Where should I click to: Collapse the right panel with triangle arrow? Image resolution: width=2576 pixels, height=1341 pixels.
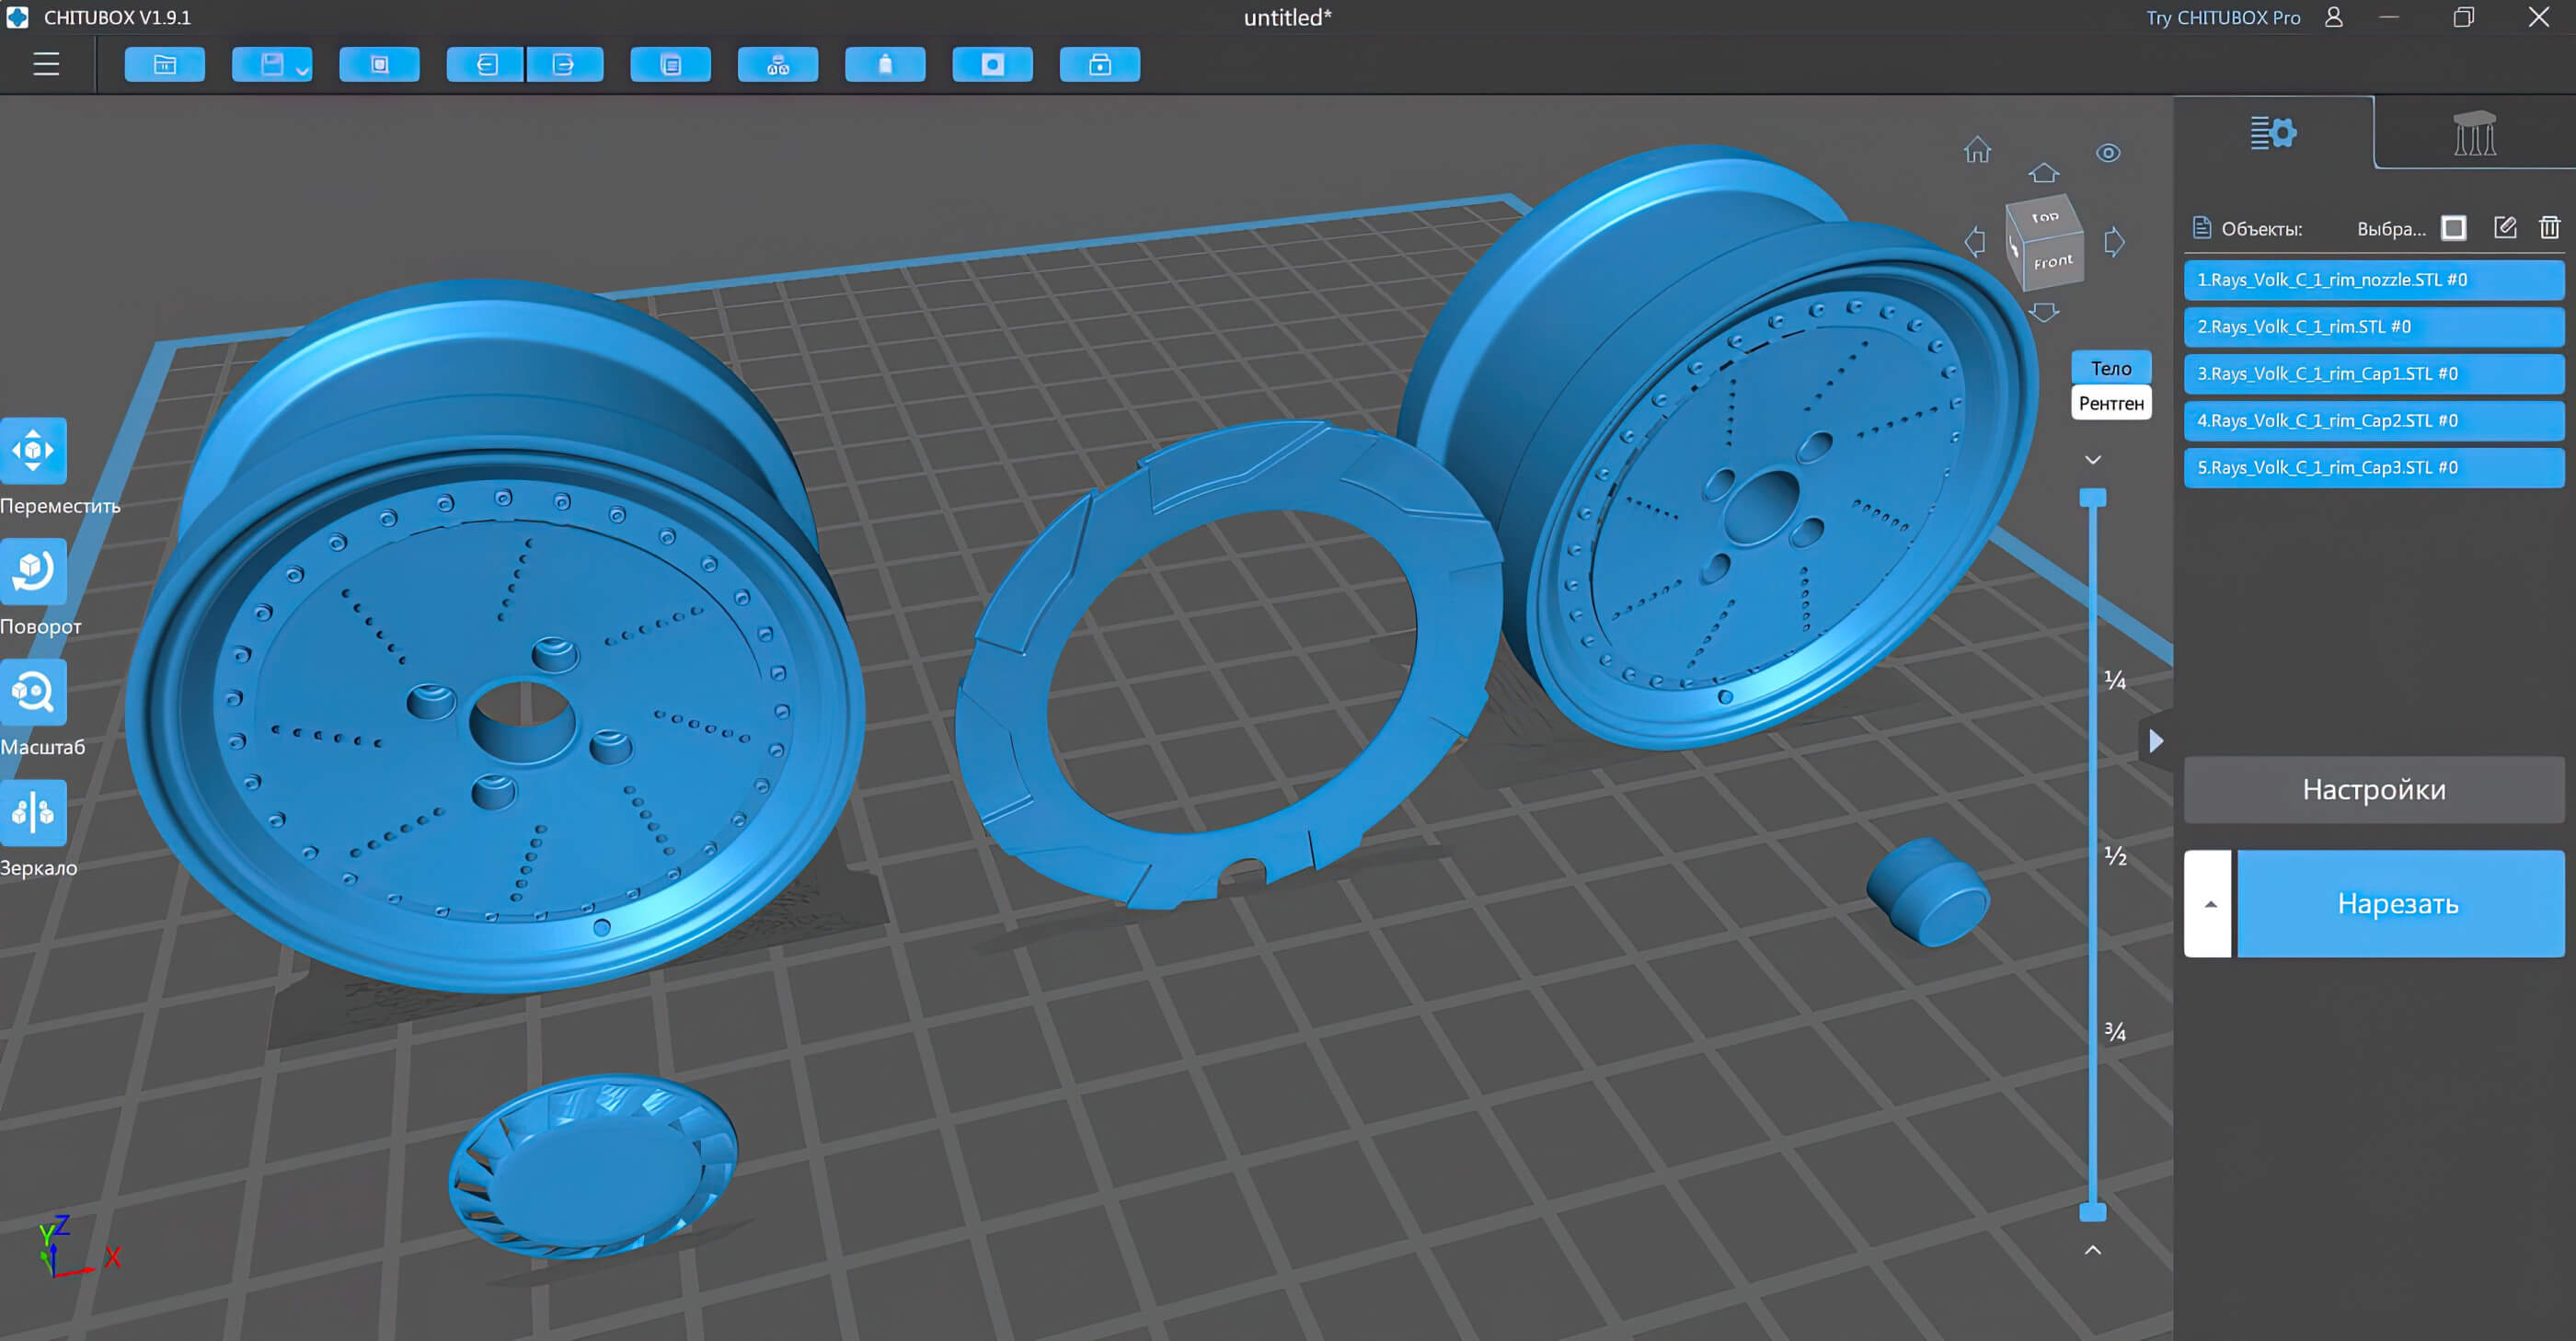[2156, 741]
